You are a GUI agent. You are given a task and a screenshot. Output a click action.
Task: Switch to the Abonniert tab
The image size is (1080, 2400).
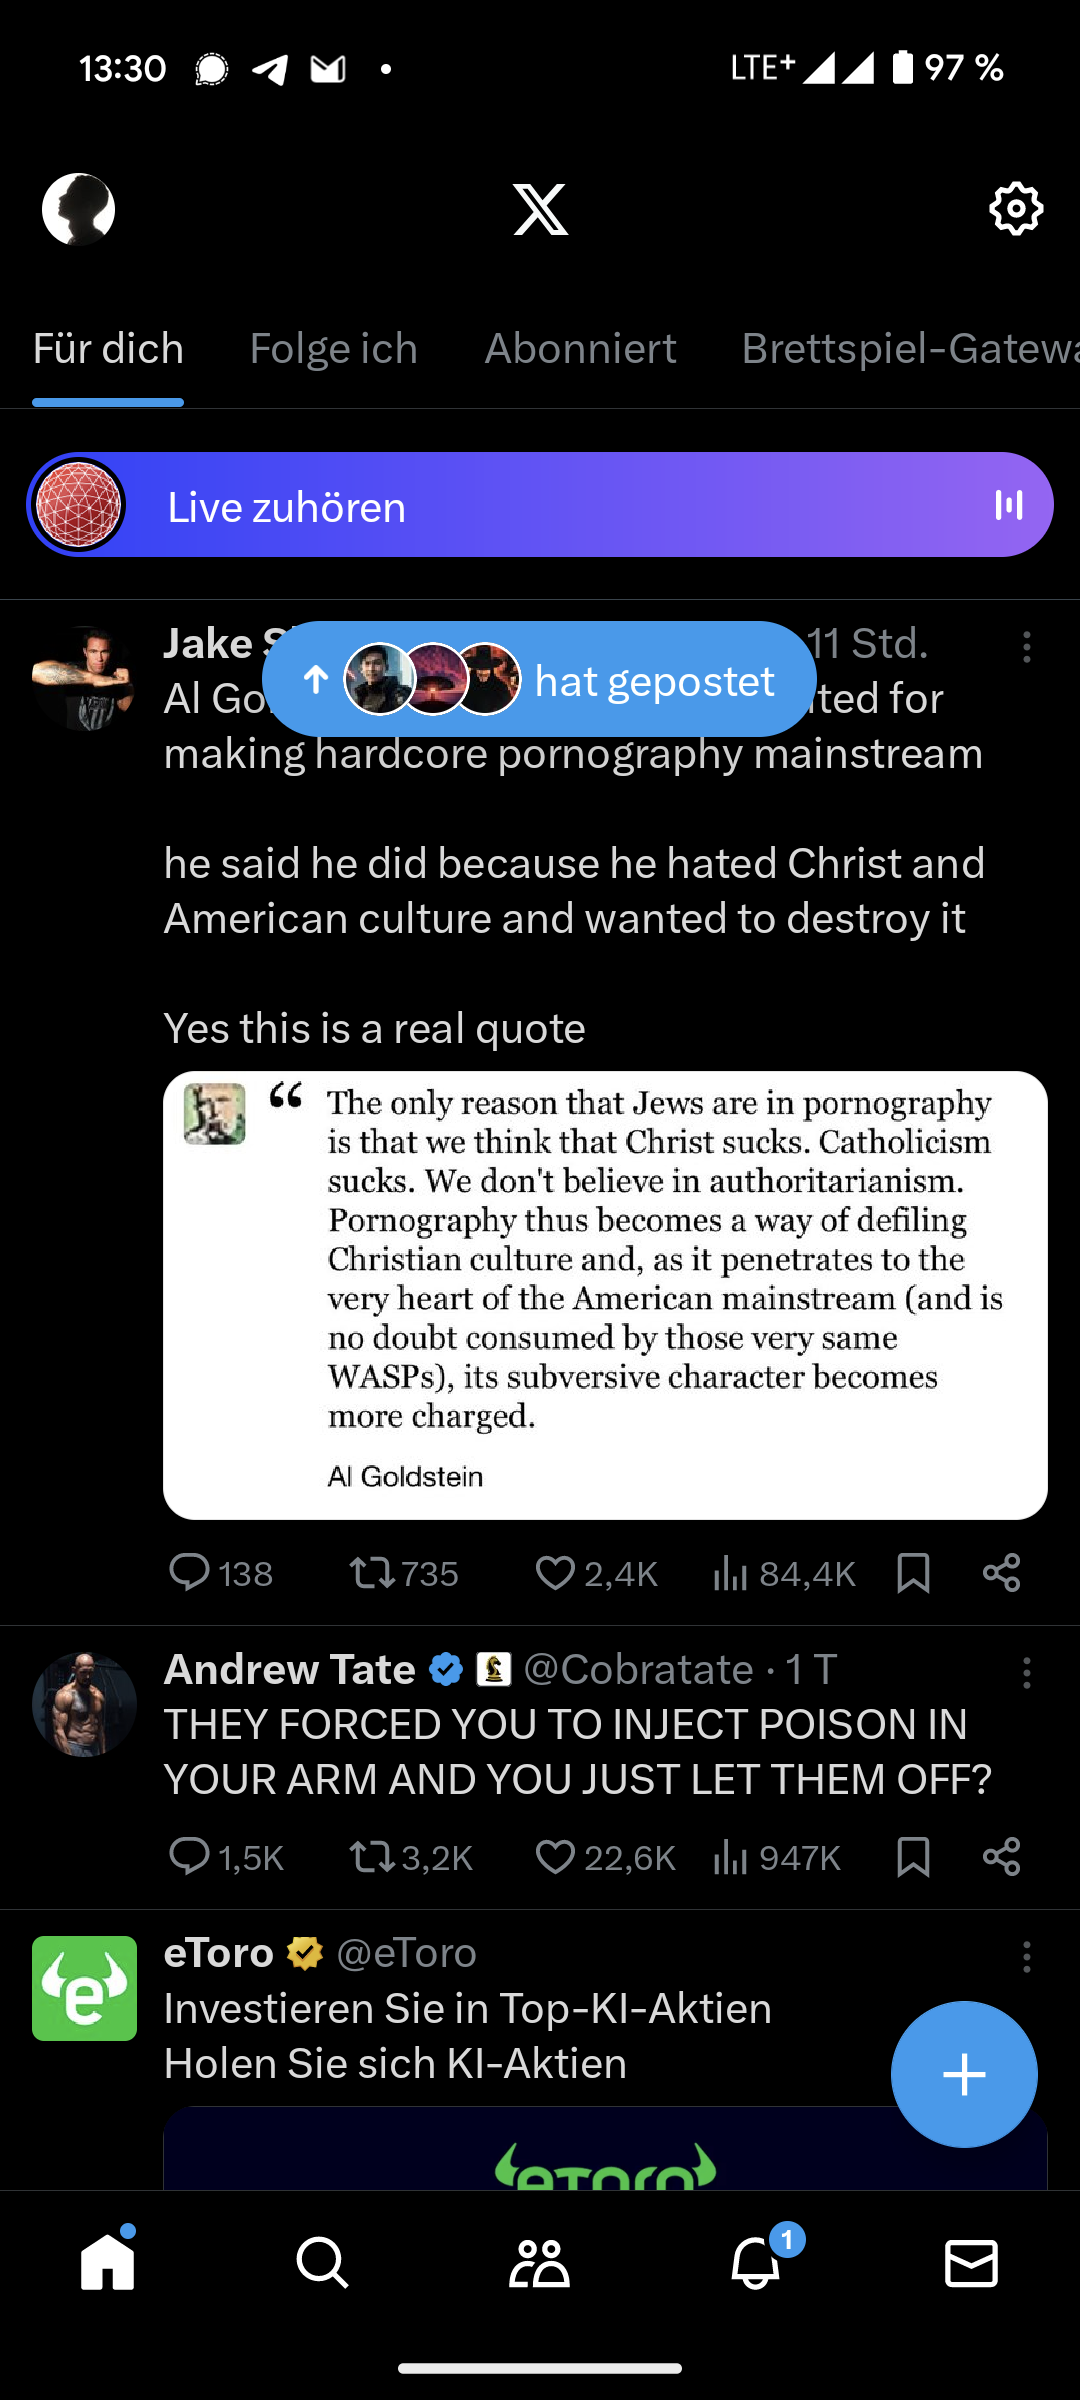(580, 349)
